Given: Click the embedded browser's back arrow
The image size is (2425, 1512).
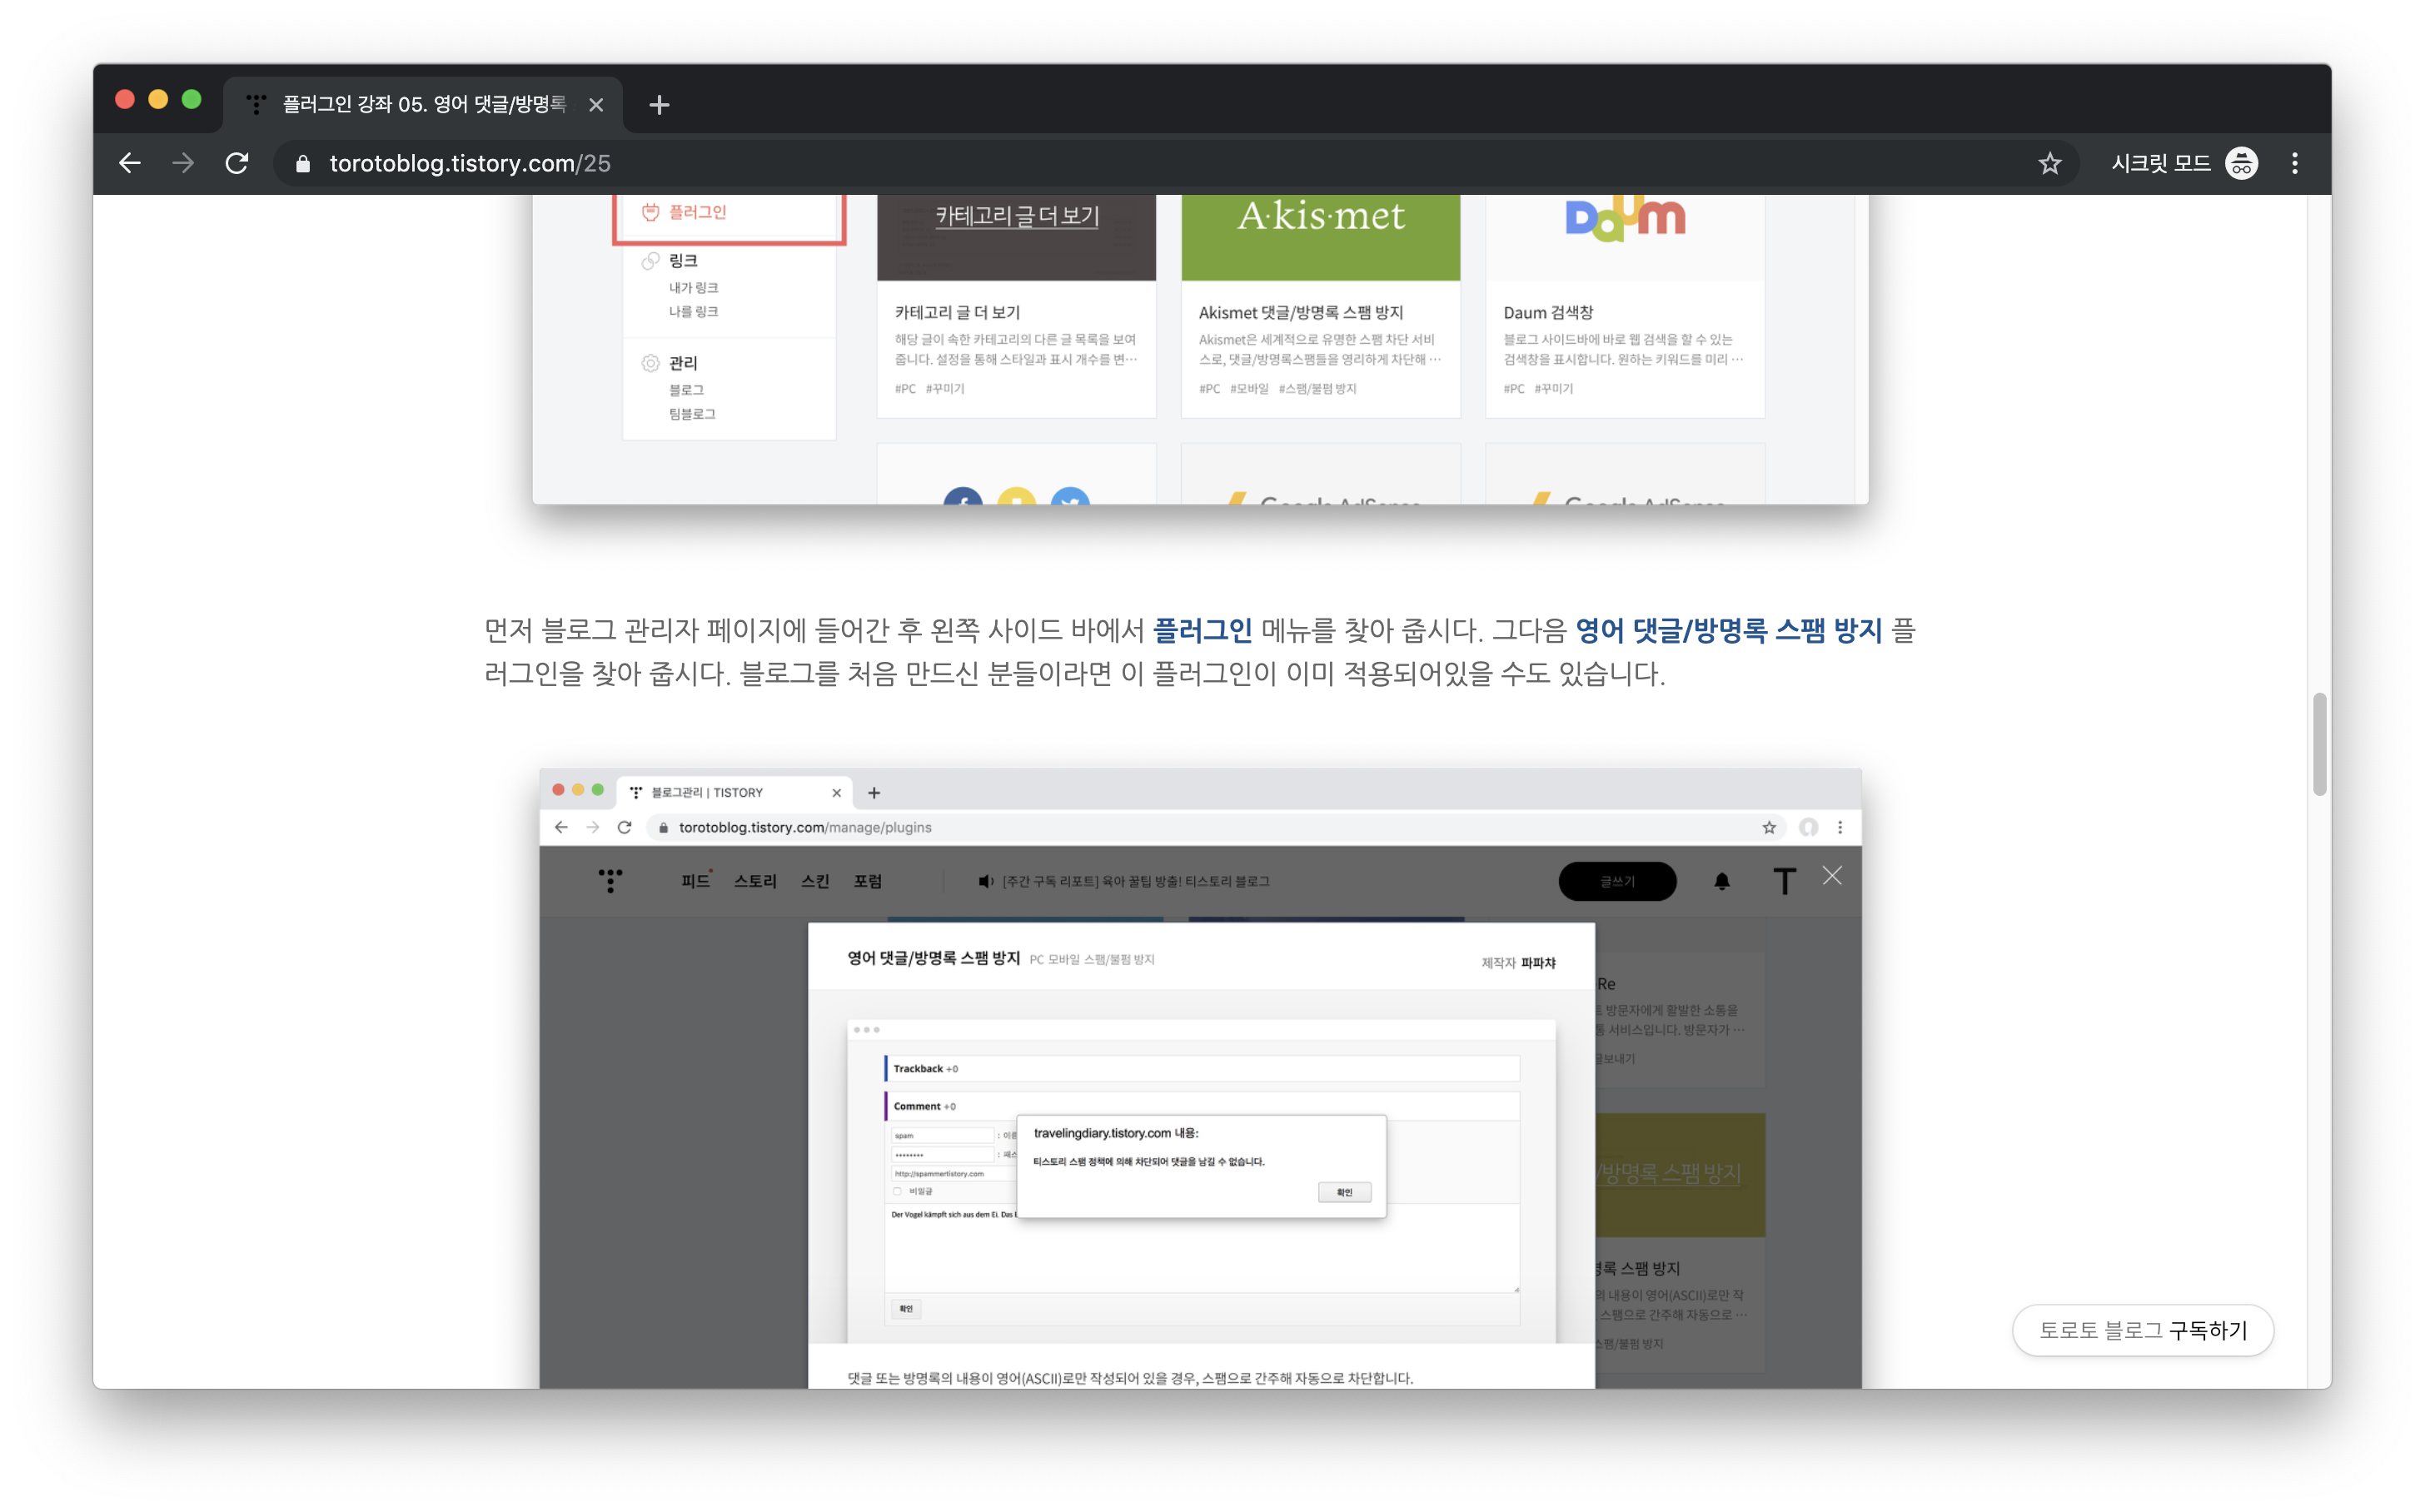Looking at the screenshot, I should coord(561,827).
